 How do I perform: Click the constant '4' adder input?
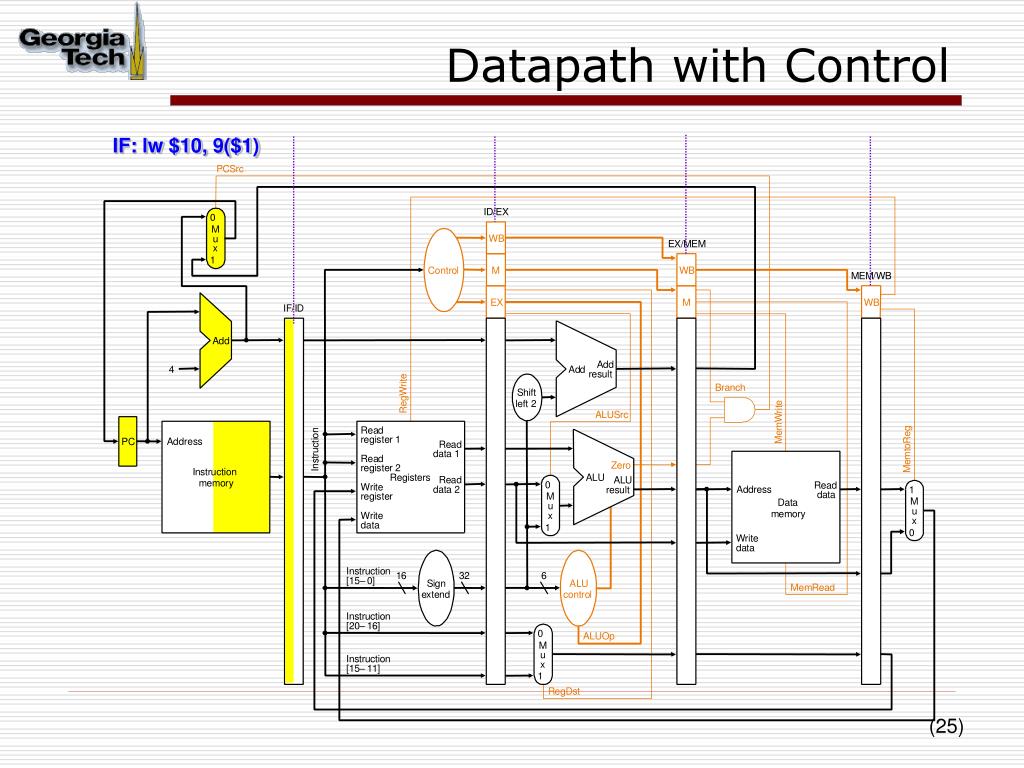171,369
